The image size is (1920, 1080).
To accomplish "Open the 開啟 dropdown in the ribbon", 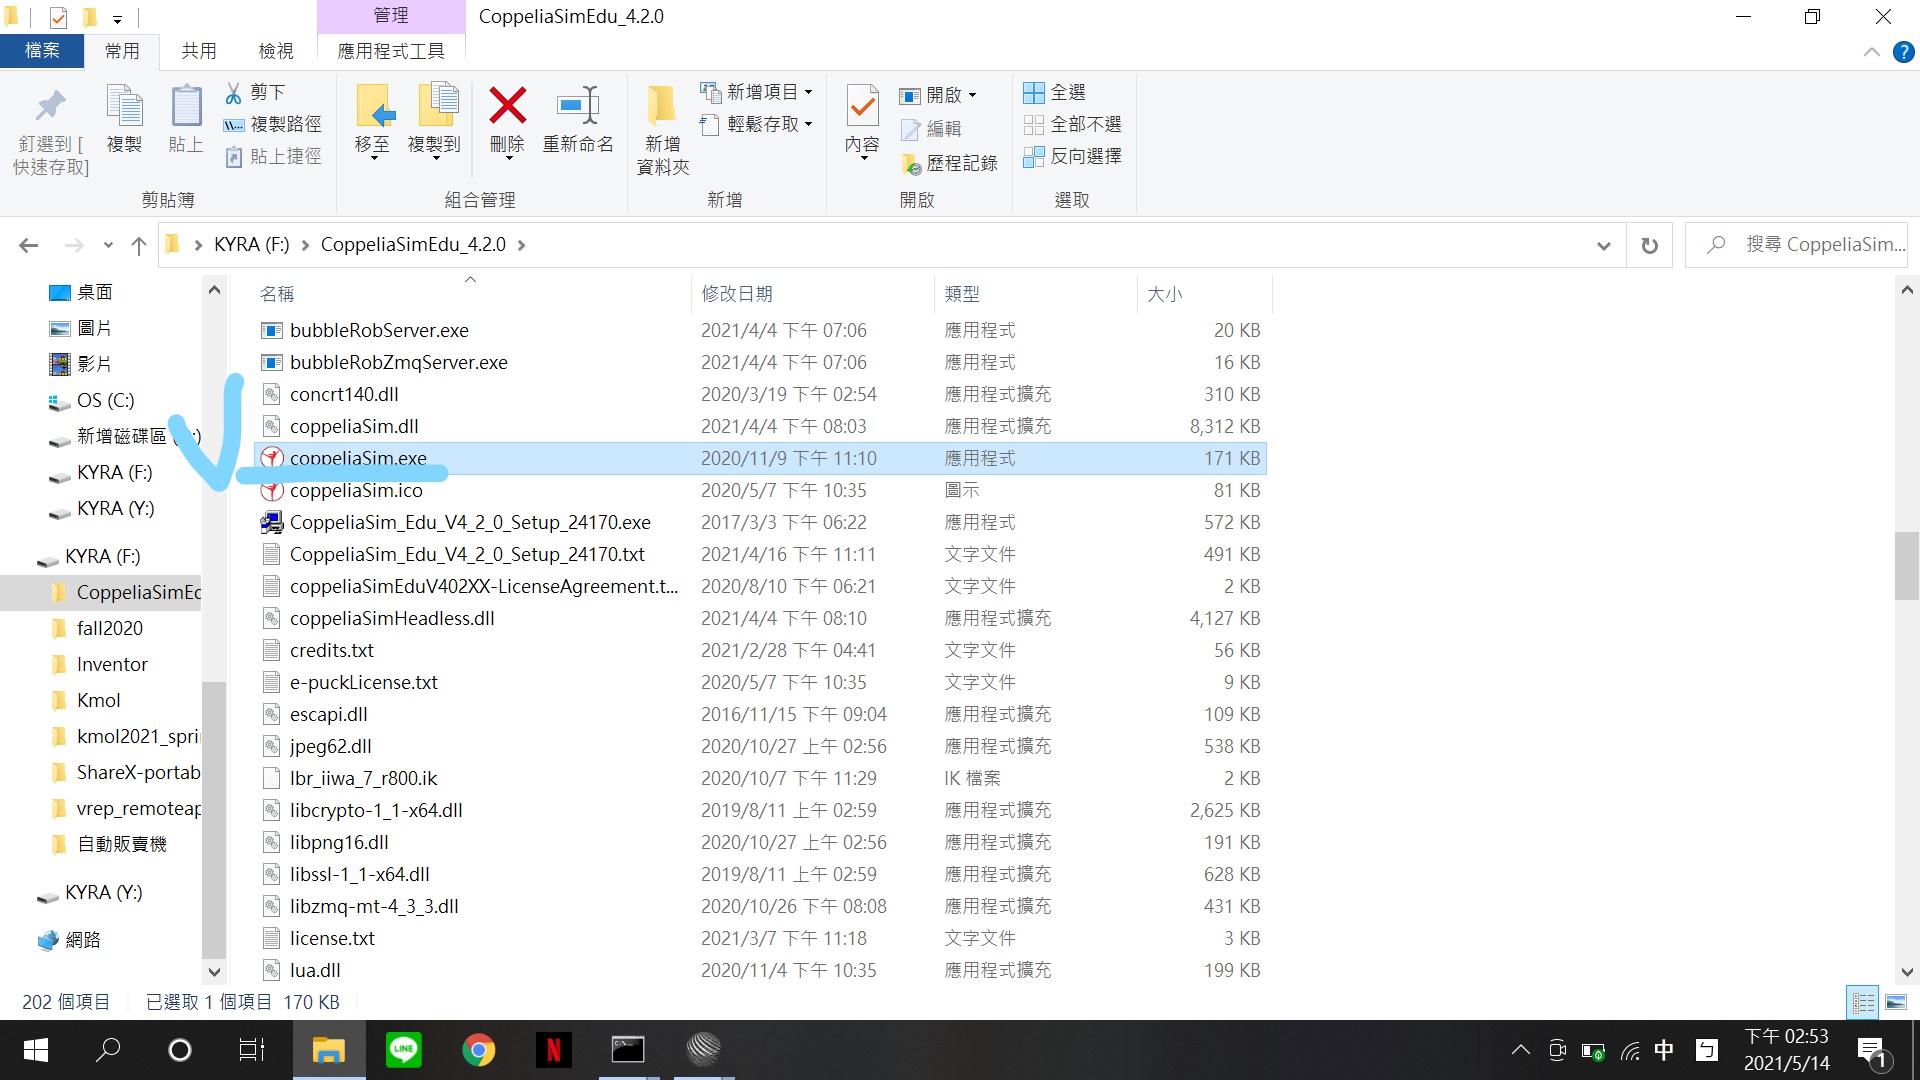I will (938, 95).
